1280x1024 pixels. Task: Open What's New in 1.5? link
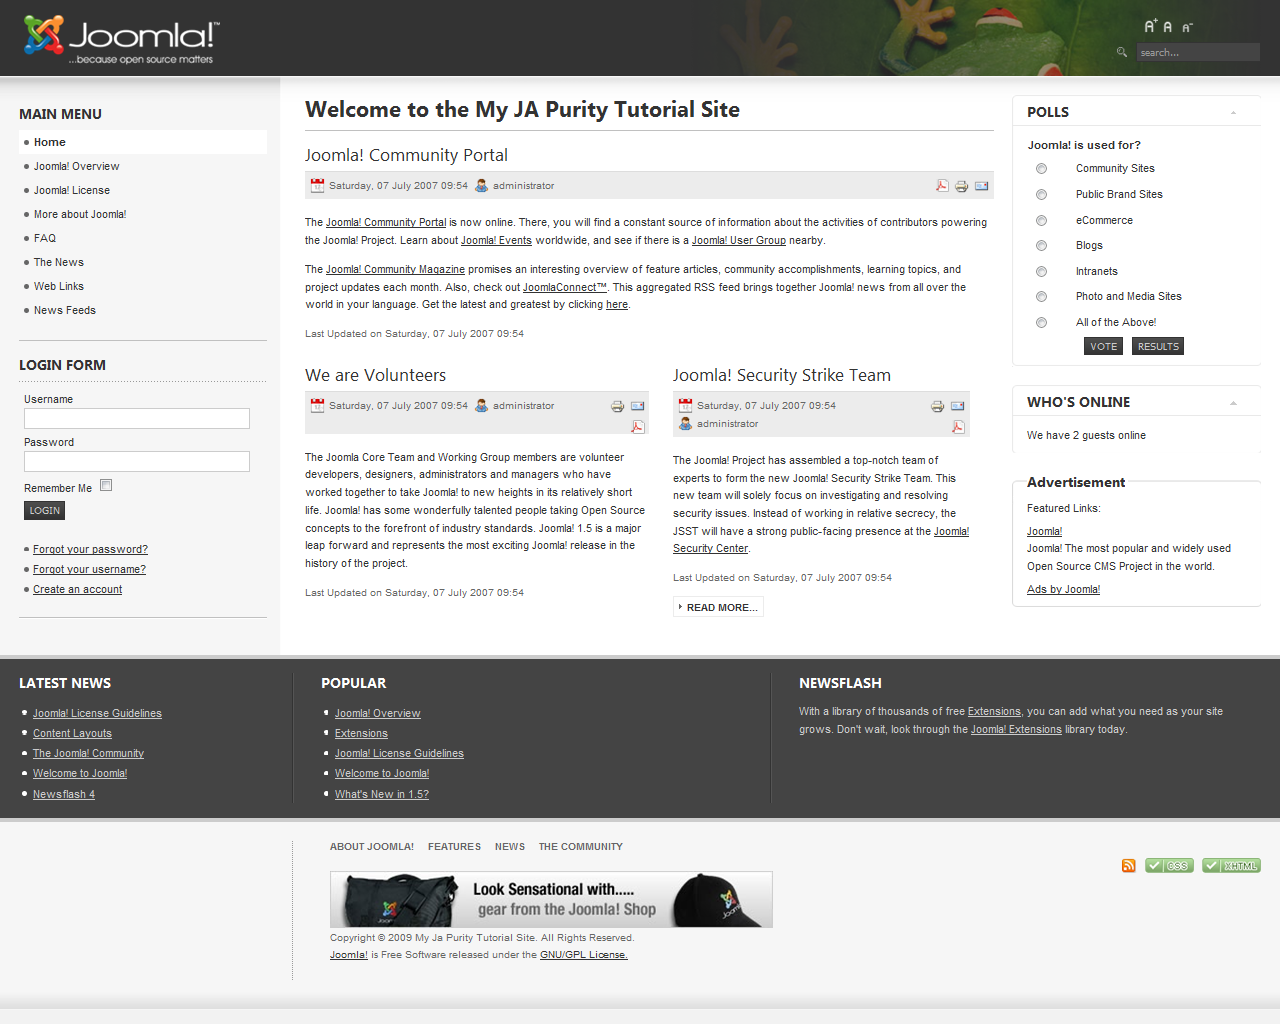click(x=382, y=794)
